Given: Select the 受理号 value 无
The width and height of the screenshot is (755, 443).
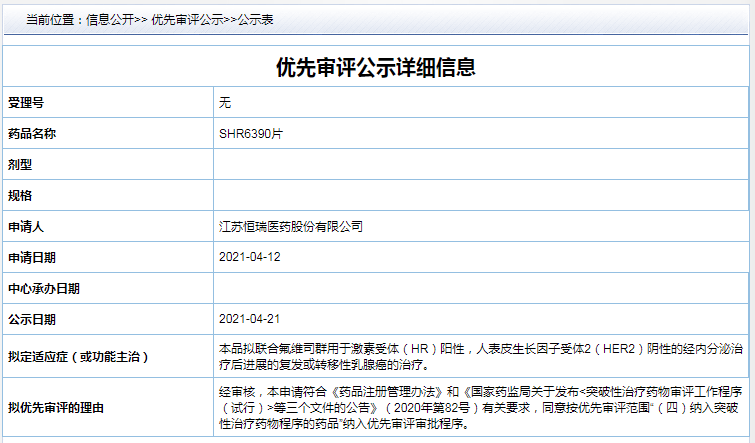Looking at the screenshot, I should (225, 103).
